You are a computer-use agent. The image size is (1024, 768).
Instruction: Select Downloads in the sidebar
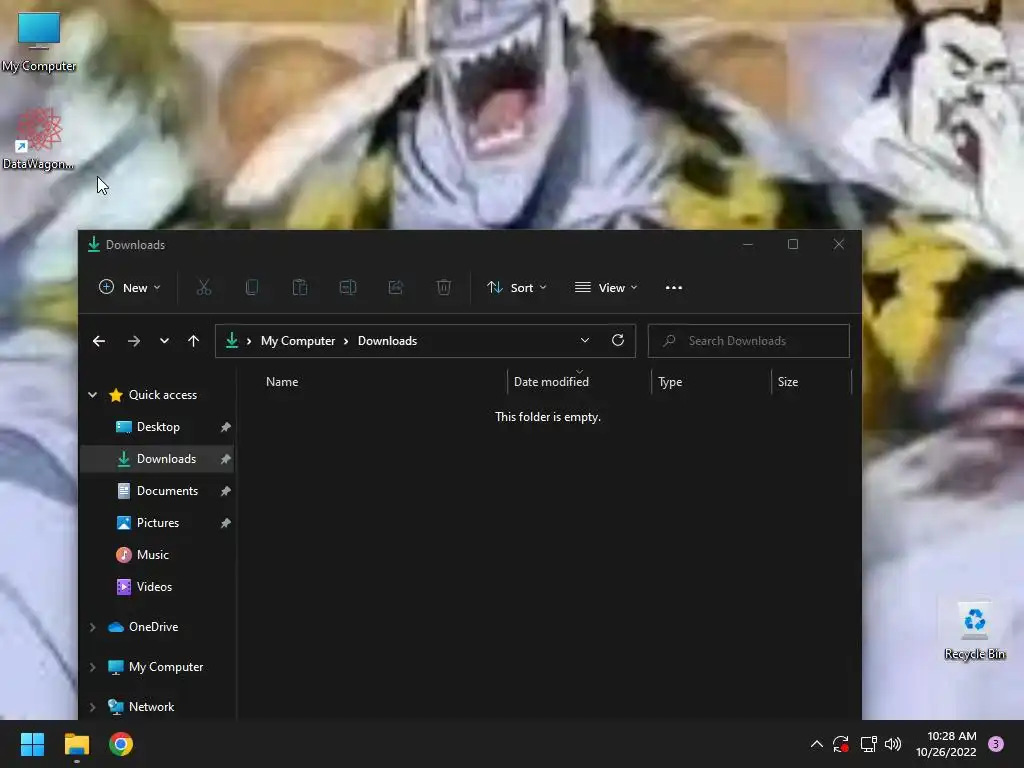(157, 459)
